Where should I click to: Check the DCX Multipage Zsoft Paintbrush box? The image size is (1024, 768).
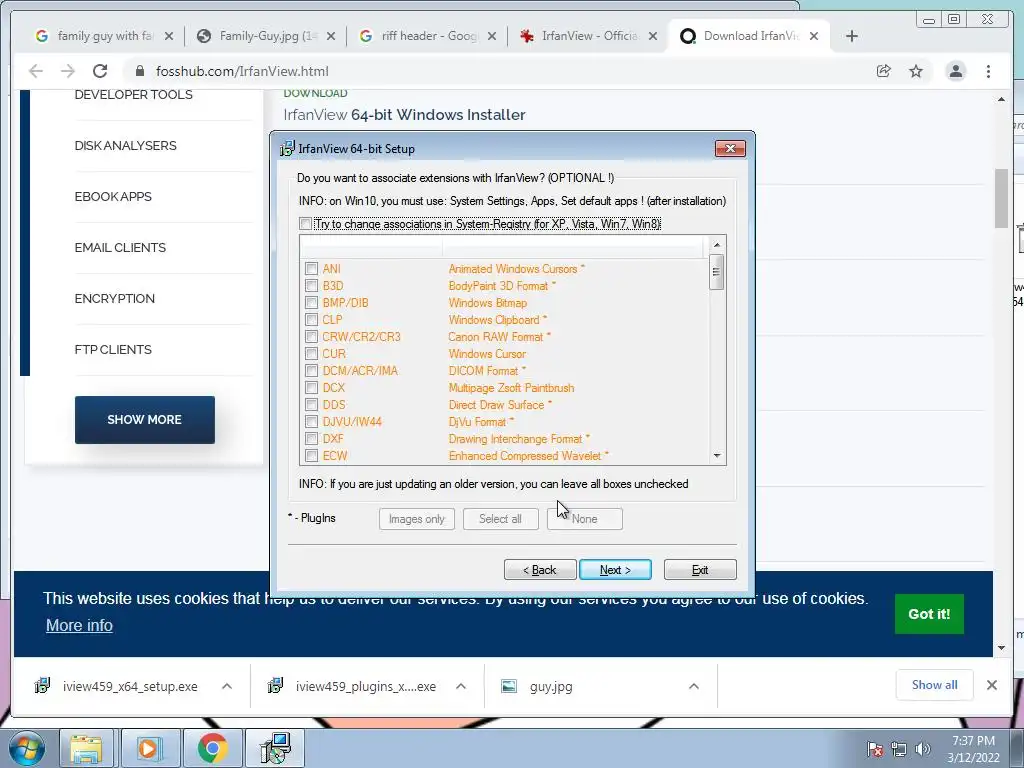[312, 387]
